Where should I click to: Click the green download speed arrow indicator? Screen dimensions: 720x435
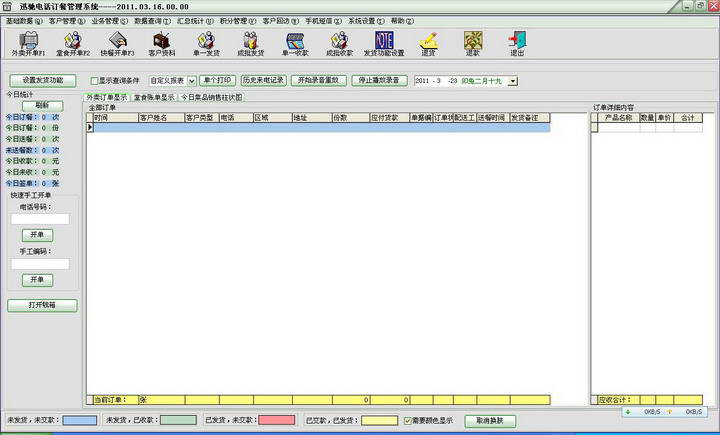[628, 412]
